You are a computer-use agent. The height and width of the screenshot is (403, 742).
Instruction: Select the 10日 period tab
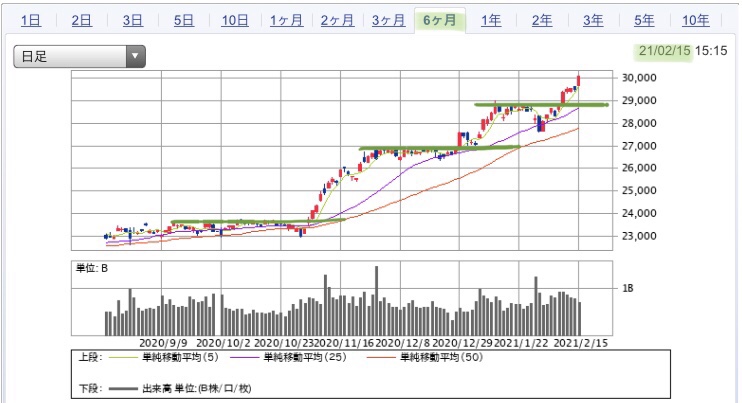point(235,20)
